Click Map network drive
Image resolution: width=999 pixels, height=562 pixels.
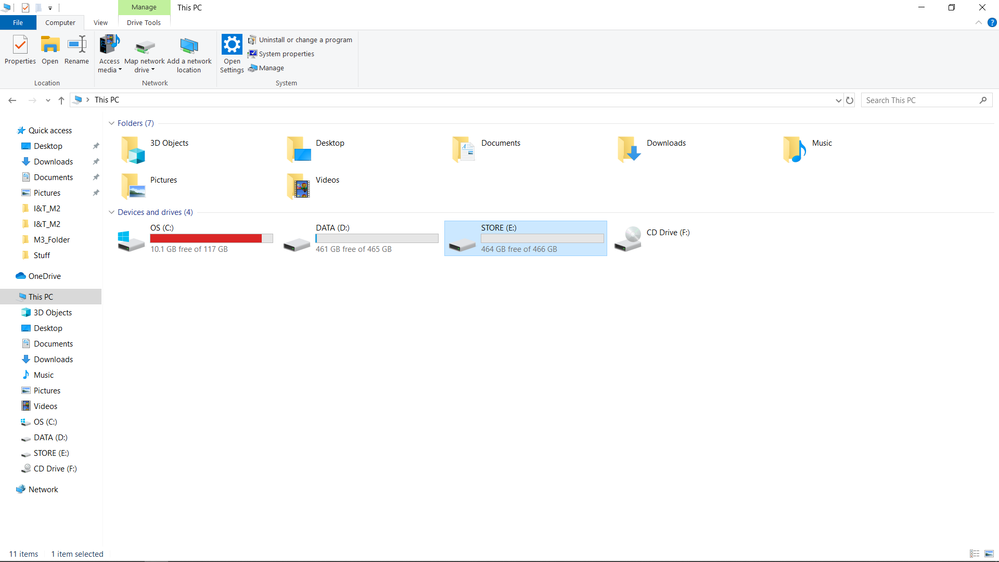pyautogui.click(x=144, y=54)
